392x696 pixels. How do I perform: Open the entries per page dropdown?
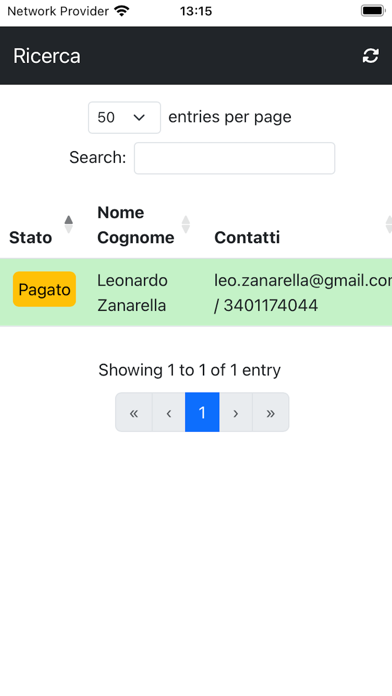(x=124, y=118)
